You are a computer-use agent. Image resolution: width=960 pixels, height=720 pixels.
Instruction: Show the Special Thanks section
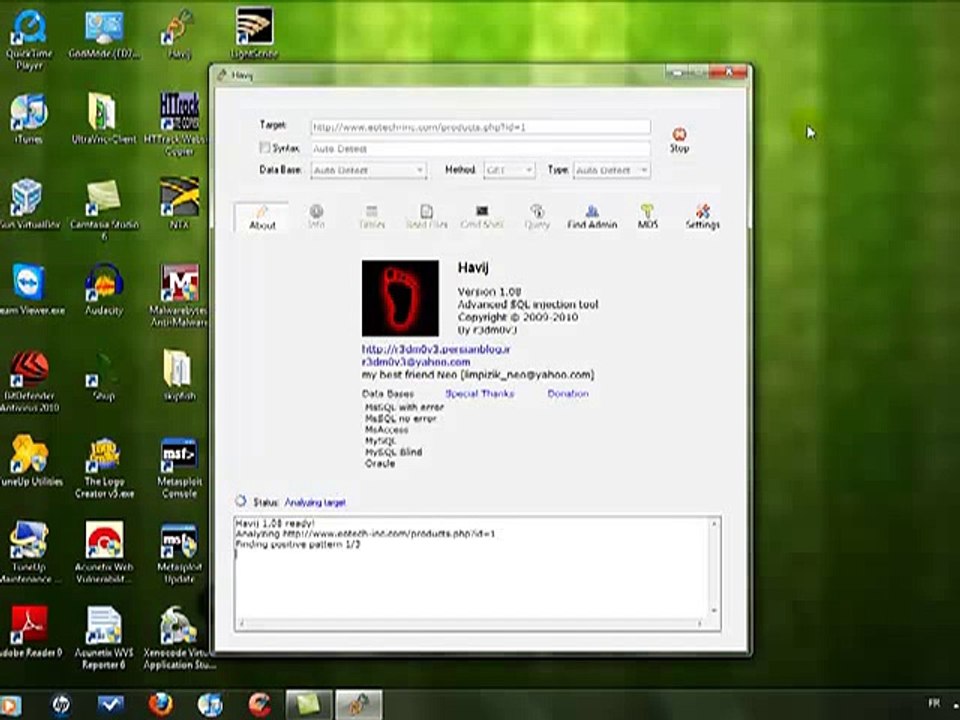pyautogui.click(x=479, y=394)
